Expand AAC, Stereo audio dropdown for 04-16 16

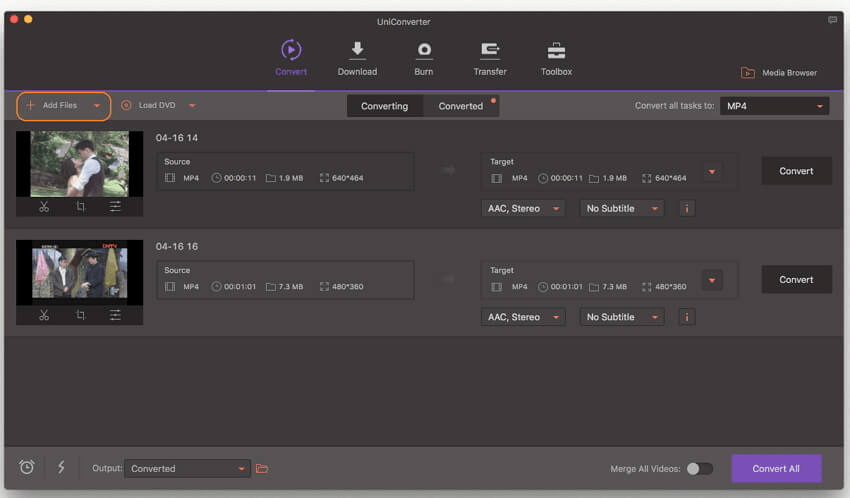point(523,317)
